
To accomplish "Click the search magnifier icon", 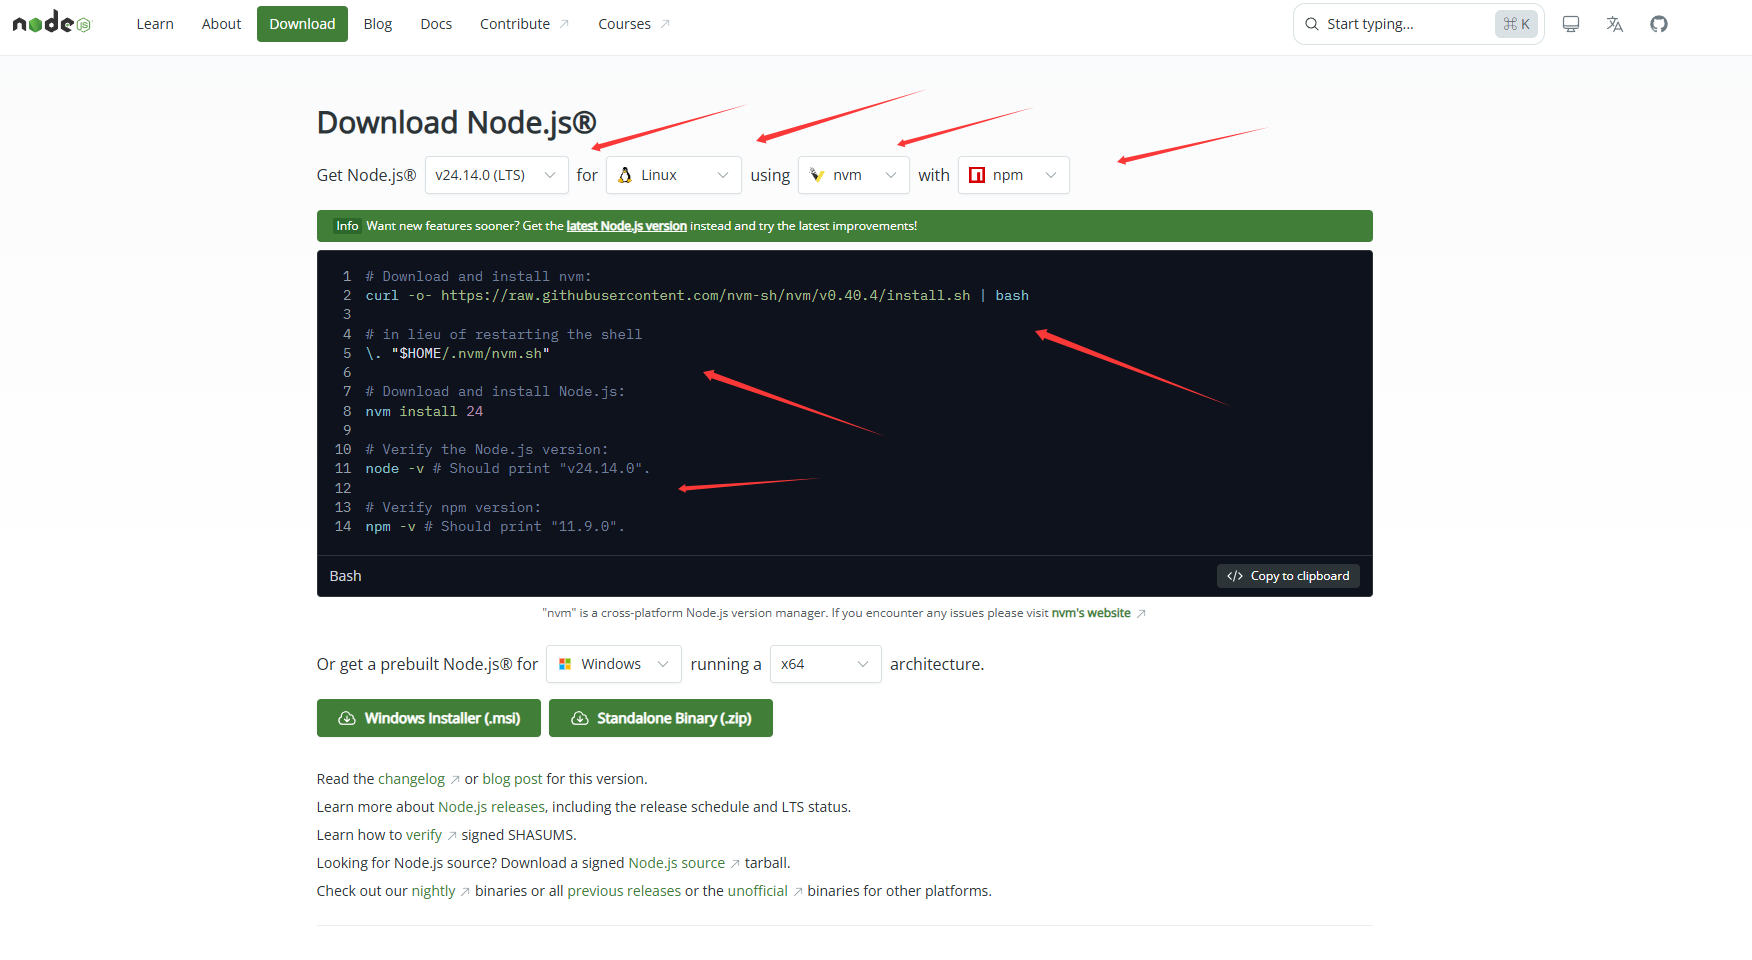I will (x=1312, y=24).
